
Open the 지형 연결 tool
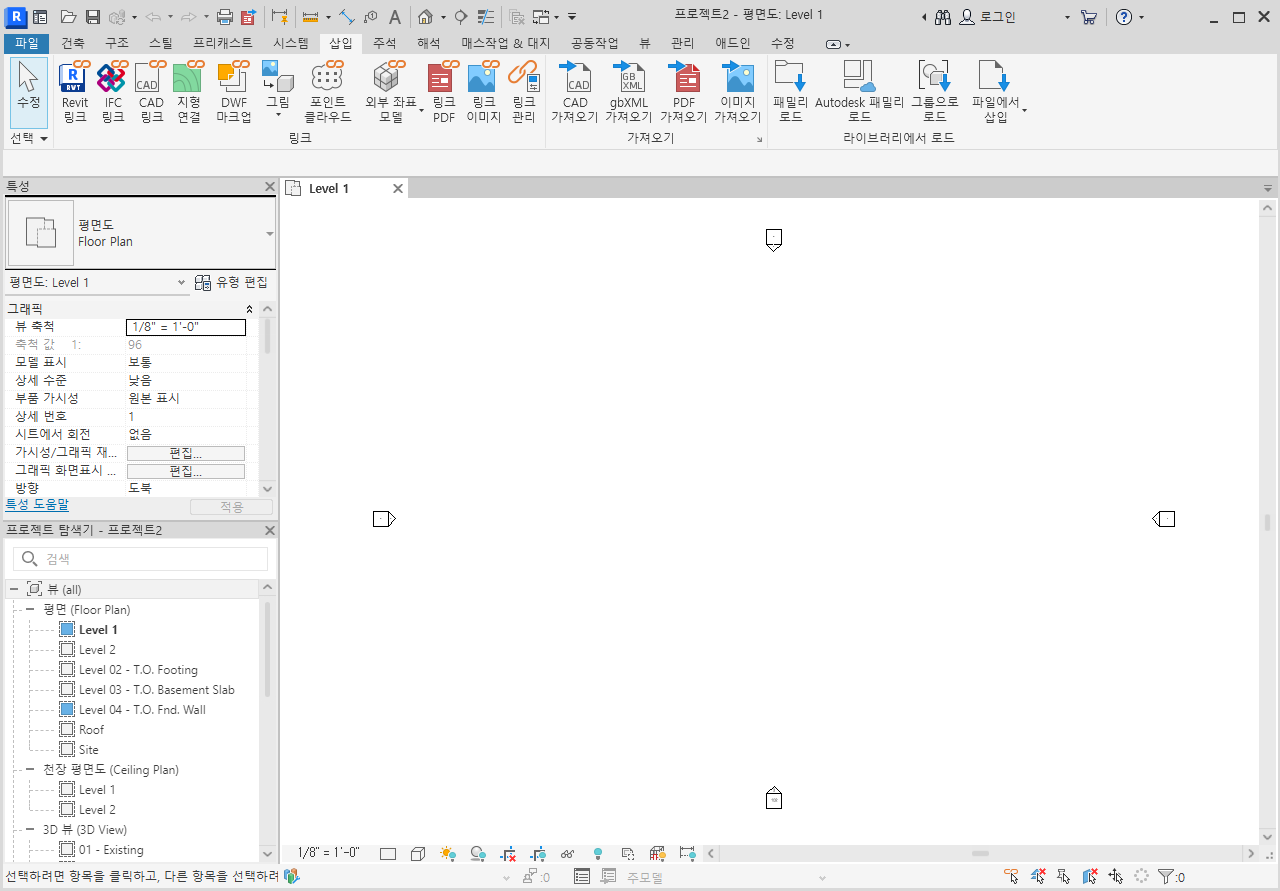189,92
